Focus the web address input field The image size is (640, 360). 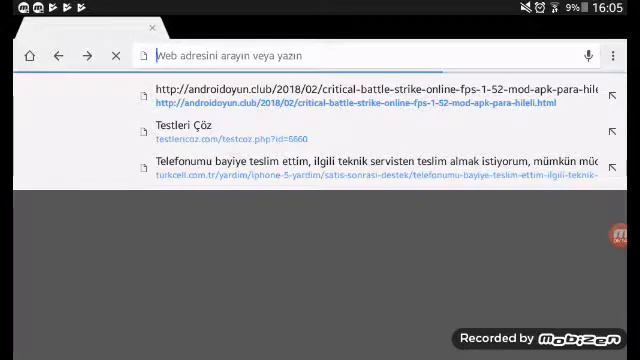(367, 56)
